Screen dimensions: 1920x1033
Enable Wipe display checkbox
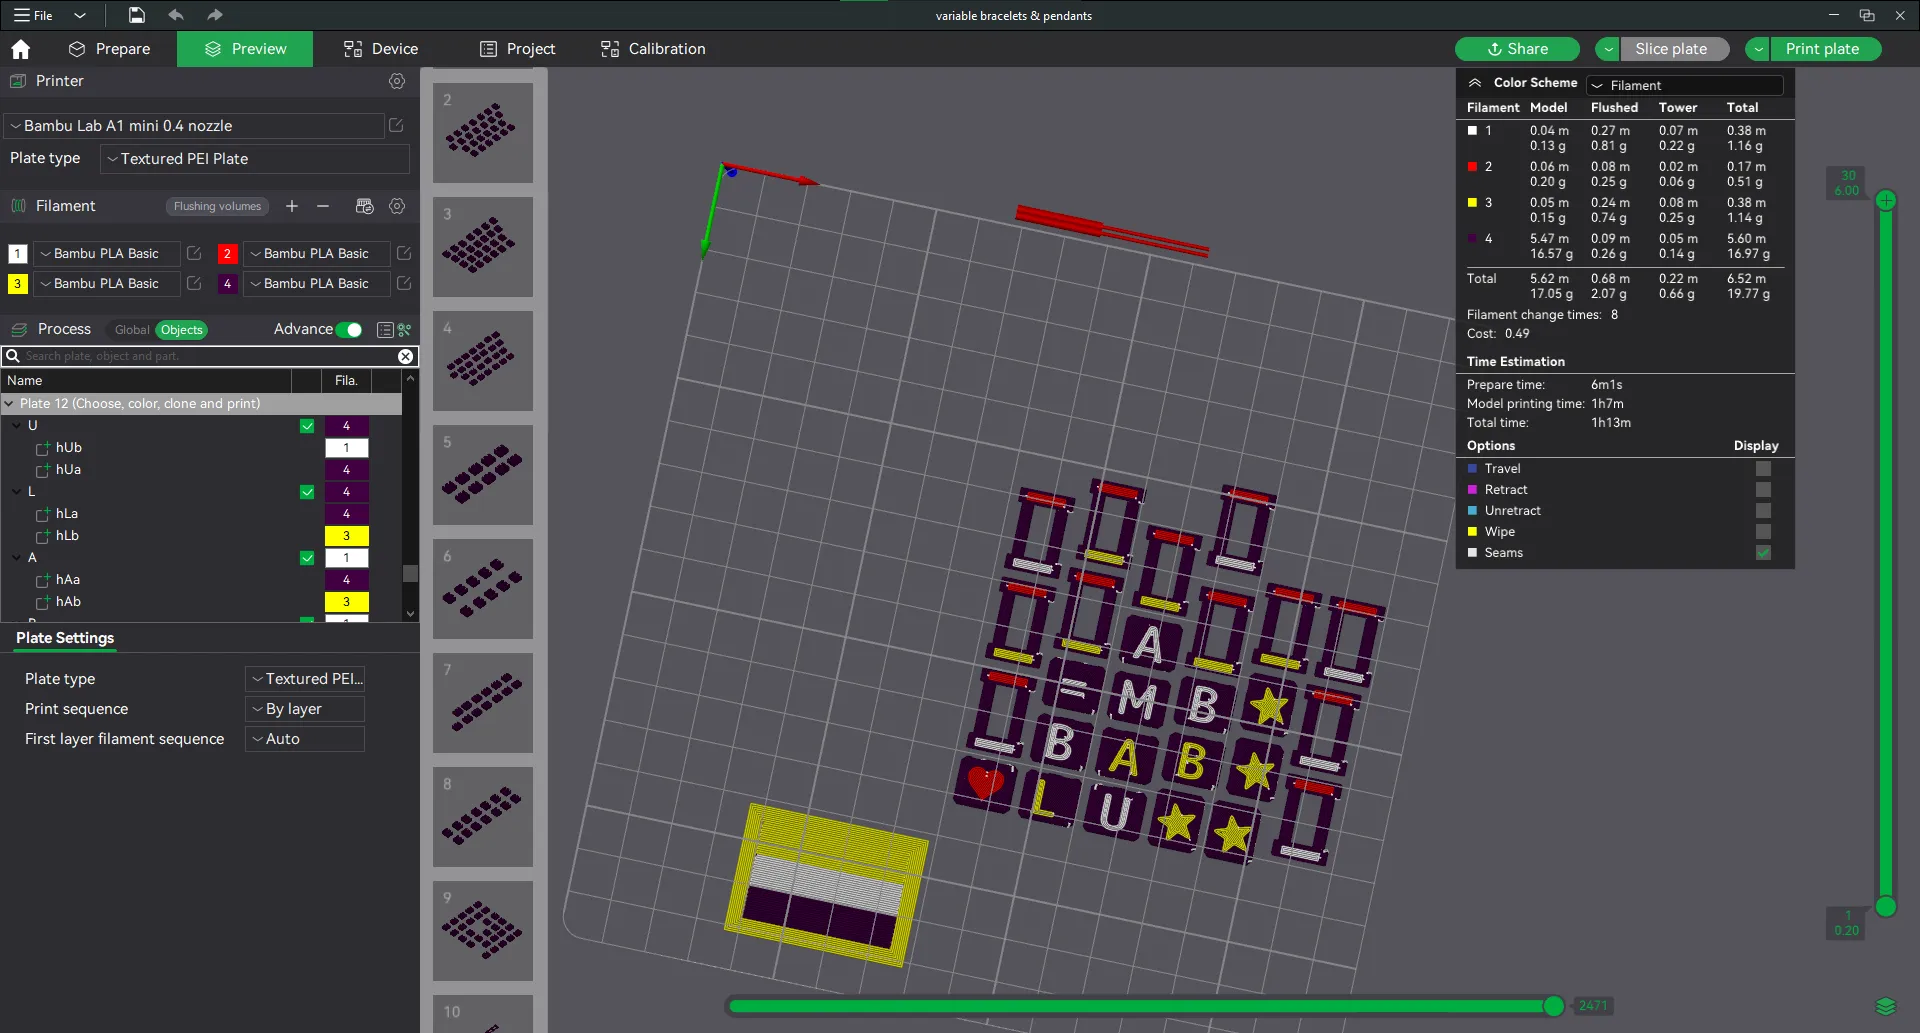coord(1763,532)
